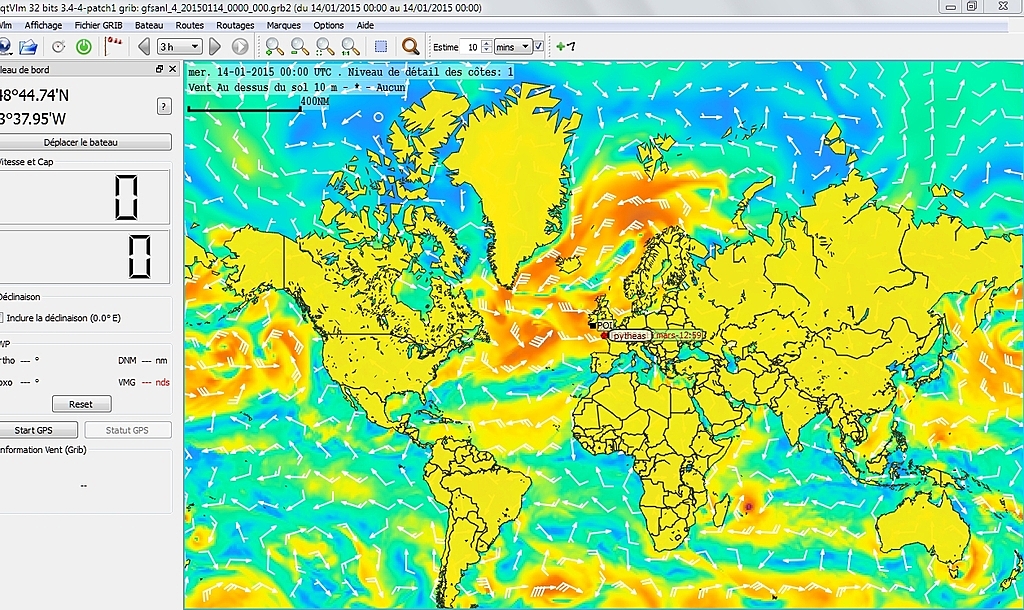This screenshot has width=1024, height=610.
Task: Click the POI marker label on map
Action: (605, 325)
